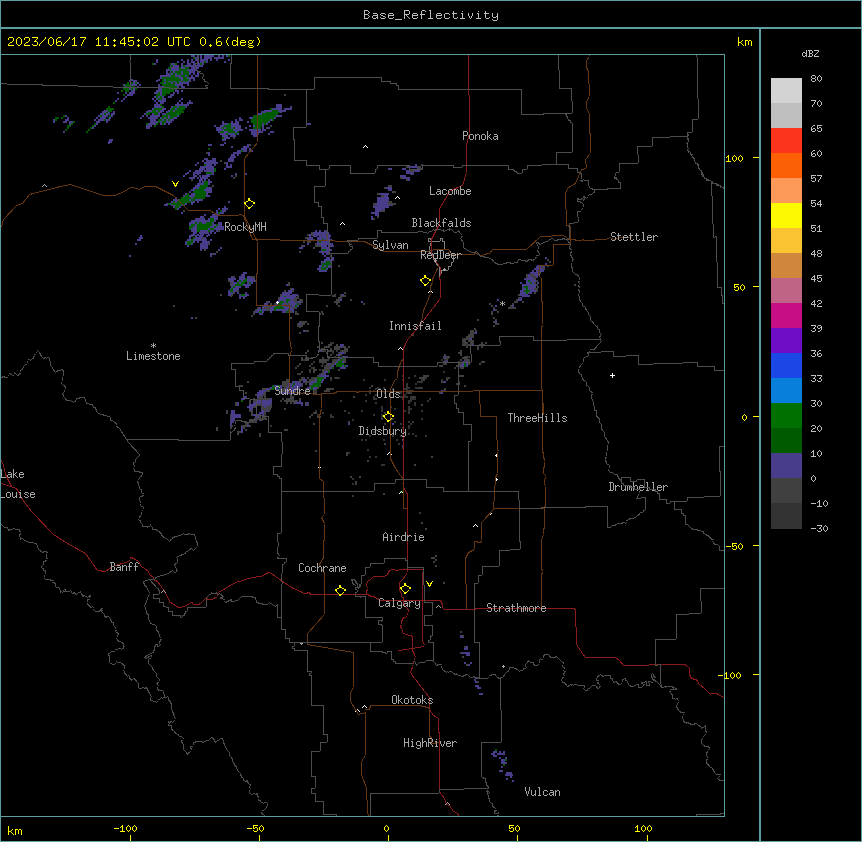Click the Stettler city label
The height and width of the screenshot is (842, 862).
click(634, 237)
